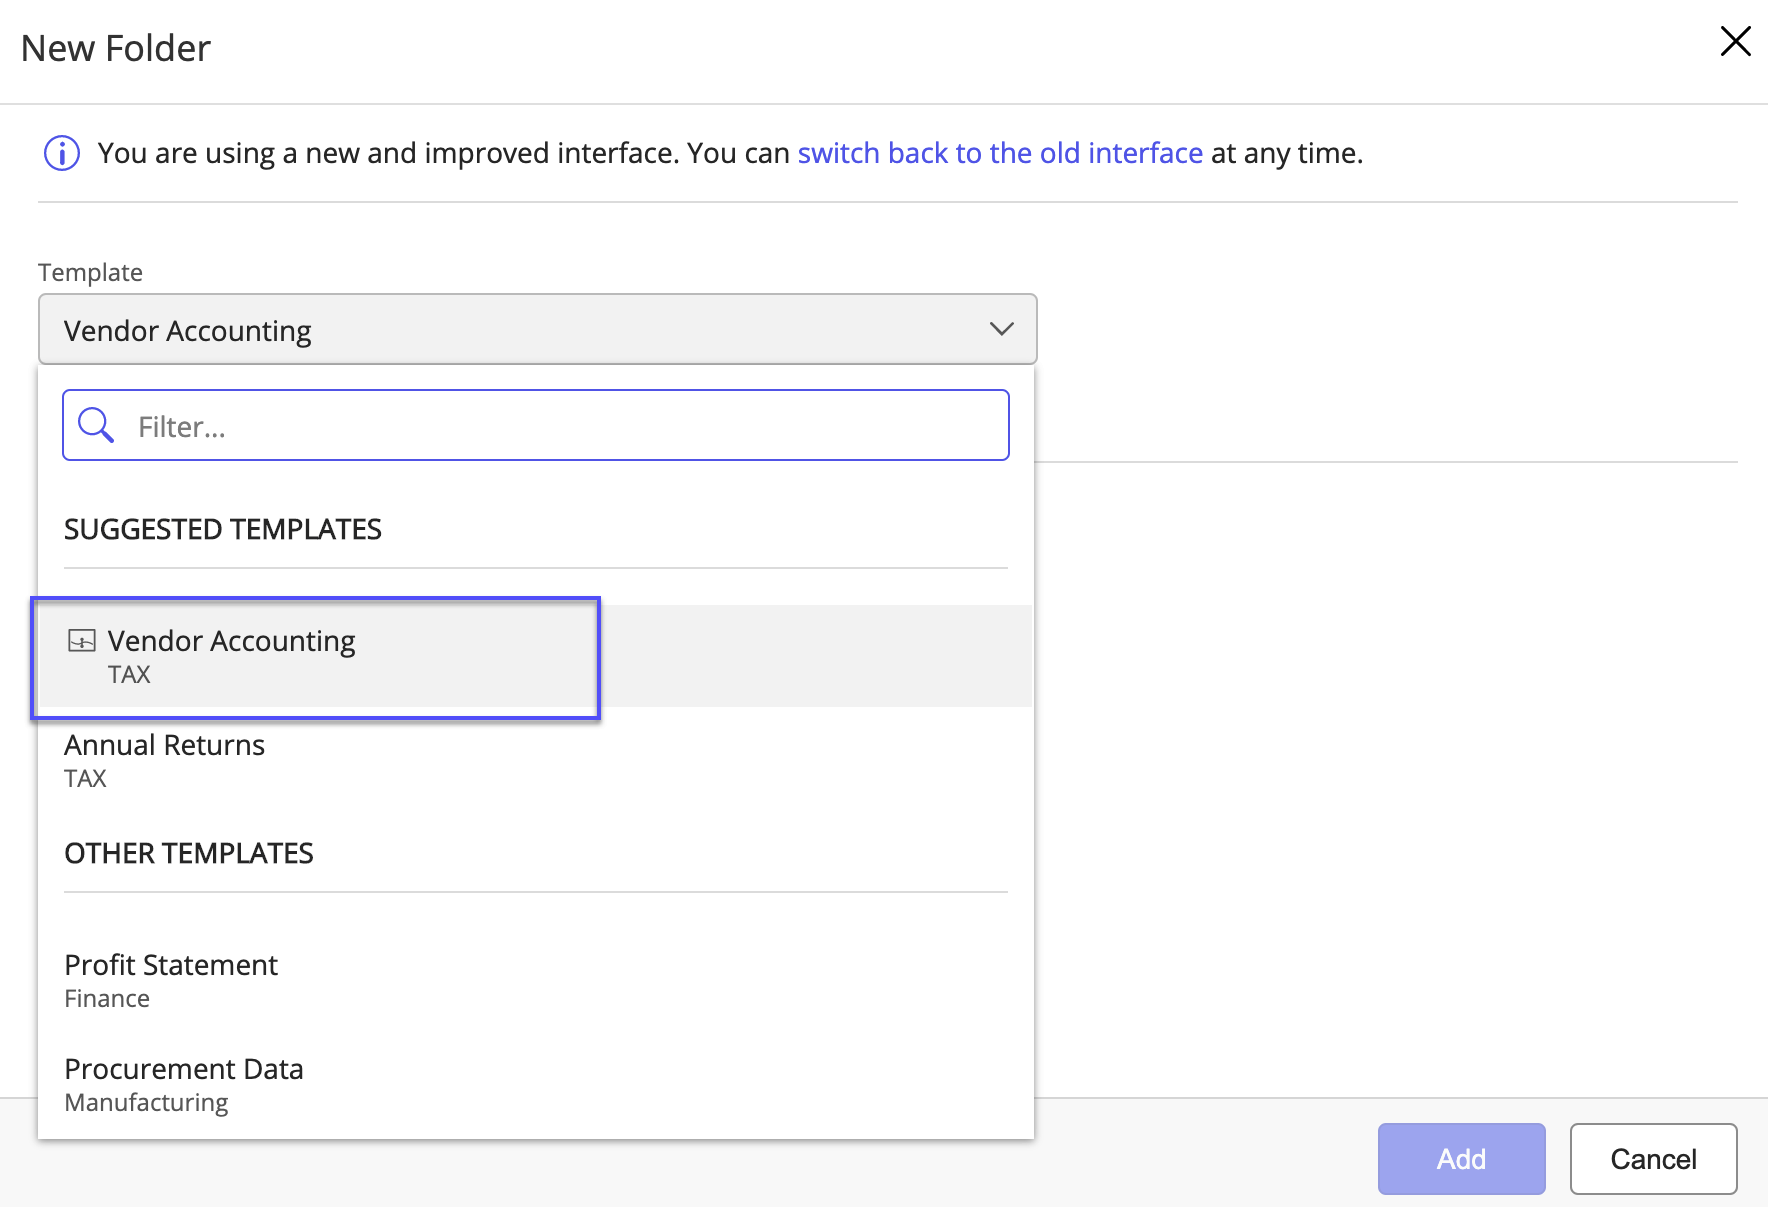Click the Finance category under Profit Statement
The height and width of the screenshot is (1207, 1768).
(x=107, y=999)
